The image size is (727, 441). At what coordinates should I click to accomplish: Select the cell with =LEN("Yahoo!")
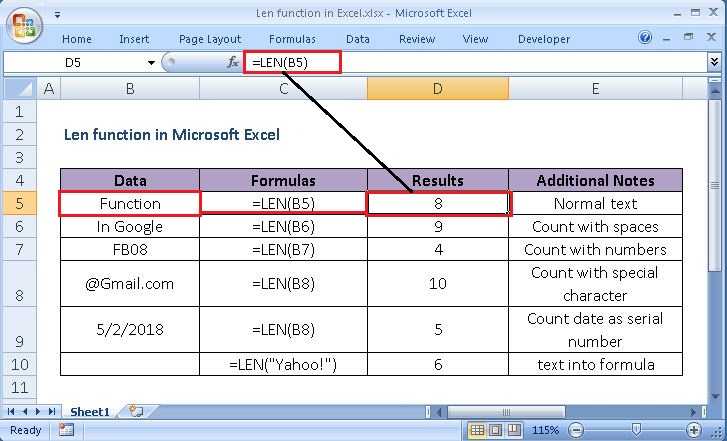[x=283, y=364]
